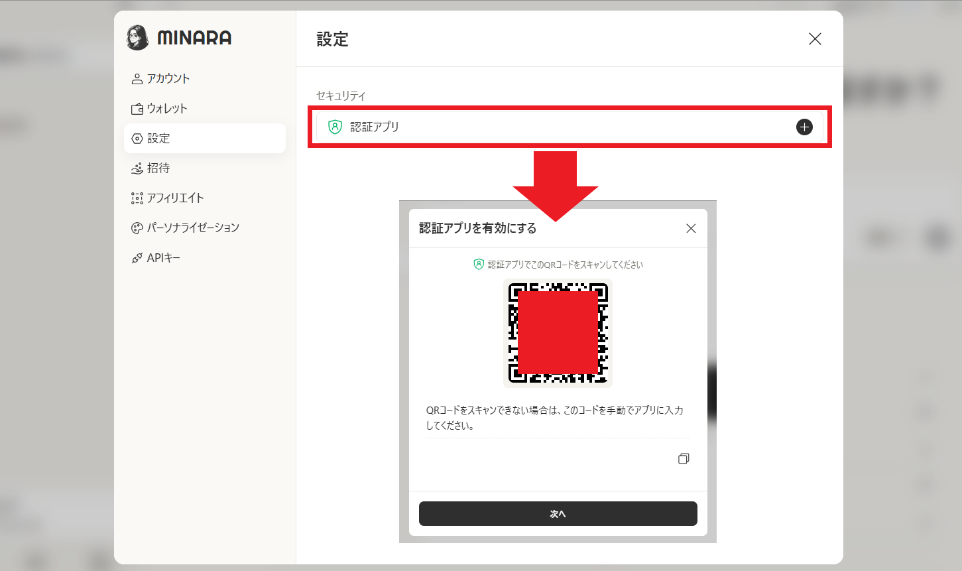The image size is (962, 571).
Task: Close the 認証アプリを有効にする dialog
Action: point(691,228)
